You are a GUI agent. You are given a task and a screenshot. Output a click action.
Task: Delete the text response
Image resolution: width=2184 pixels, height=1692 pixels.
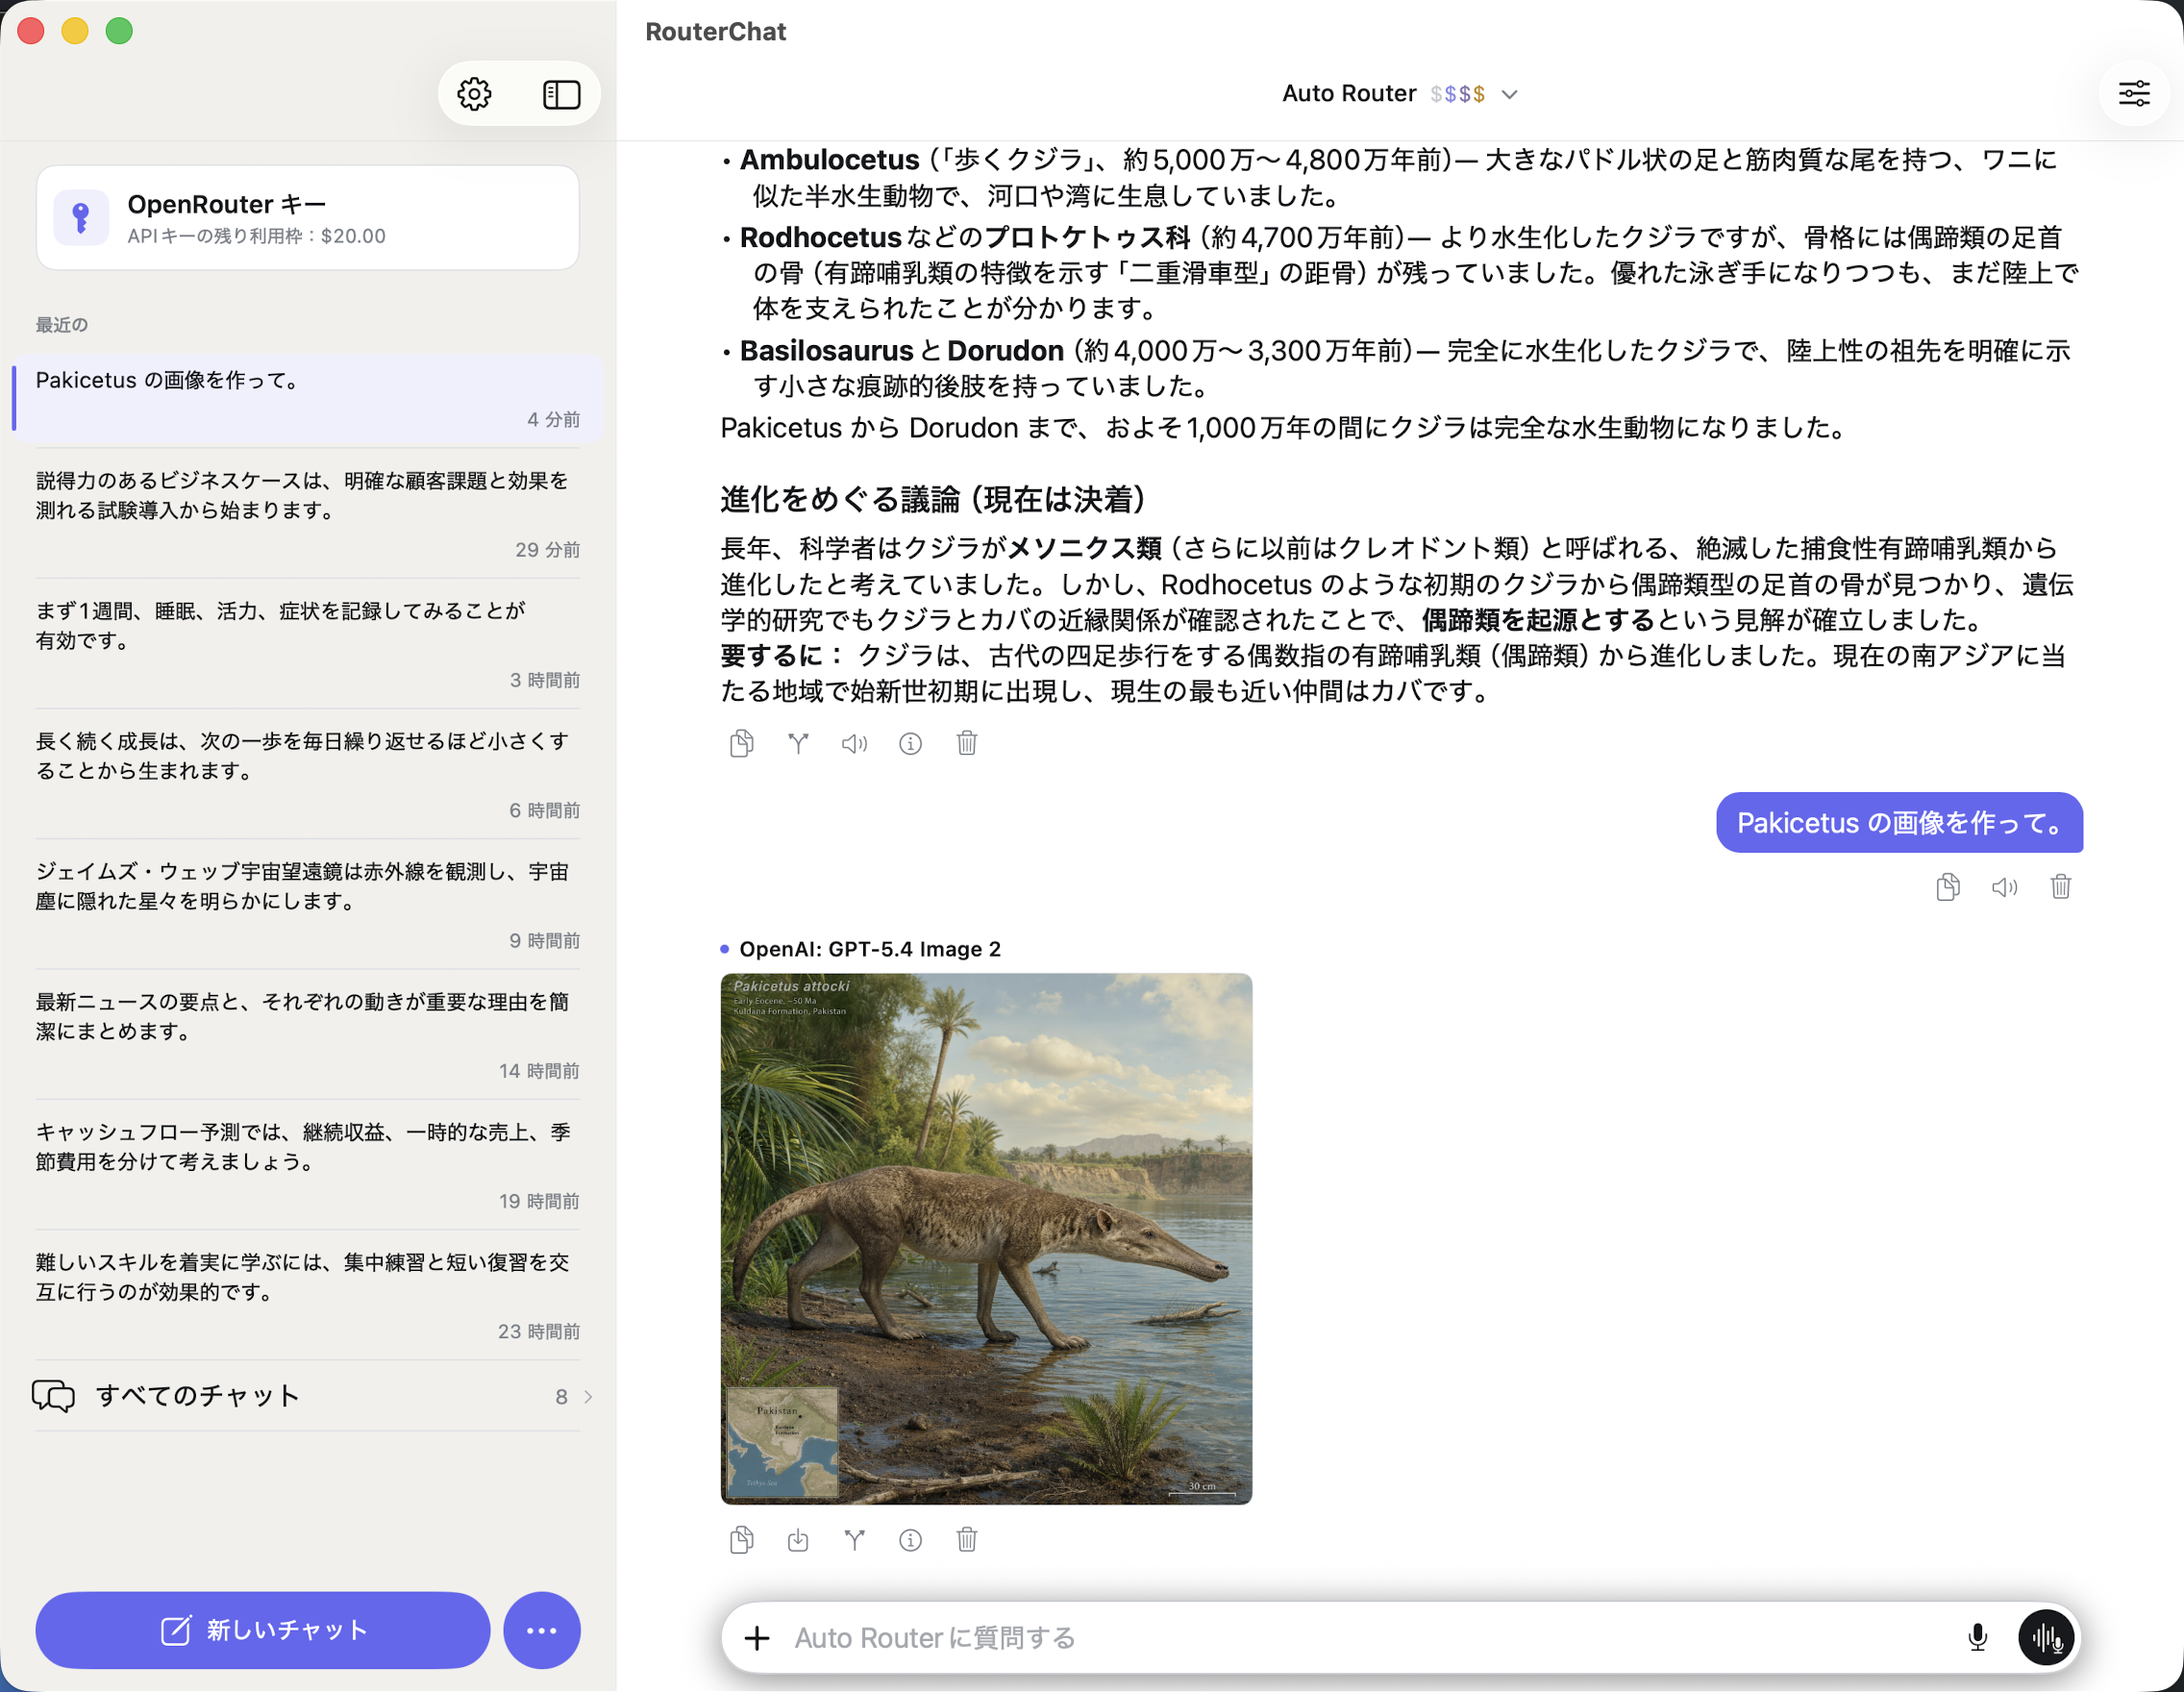point(967,743)
